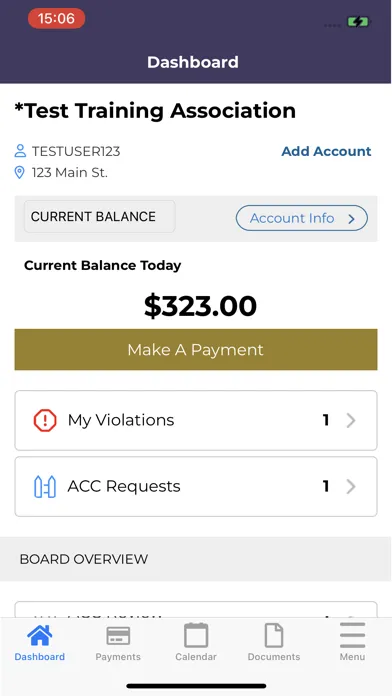Expand My Violations chevron arrow
The height and width of the screenshot is (696, 392).
point(351,420)
